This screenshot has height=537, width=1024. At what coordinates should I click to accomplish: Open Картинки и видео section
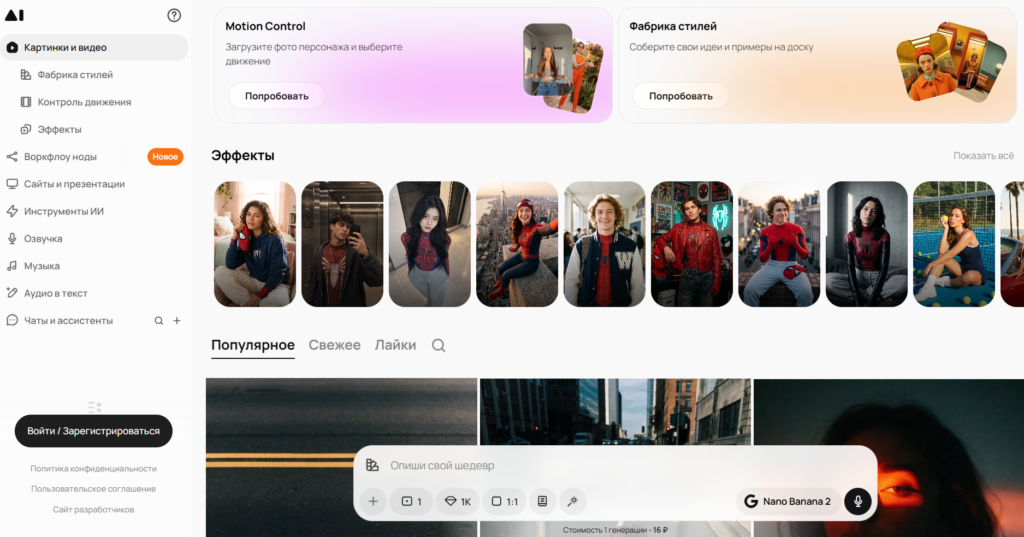tap(94, 48)
